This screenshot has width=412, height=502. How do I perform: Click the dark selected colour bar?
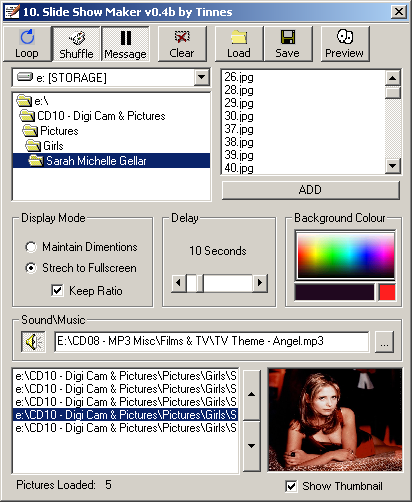tap(335, 292)
